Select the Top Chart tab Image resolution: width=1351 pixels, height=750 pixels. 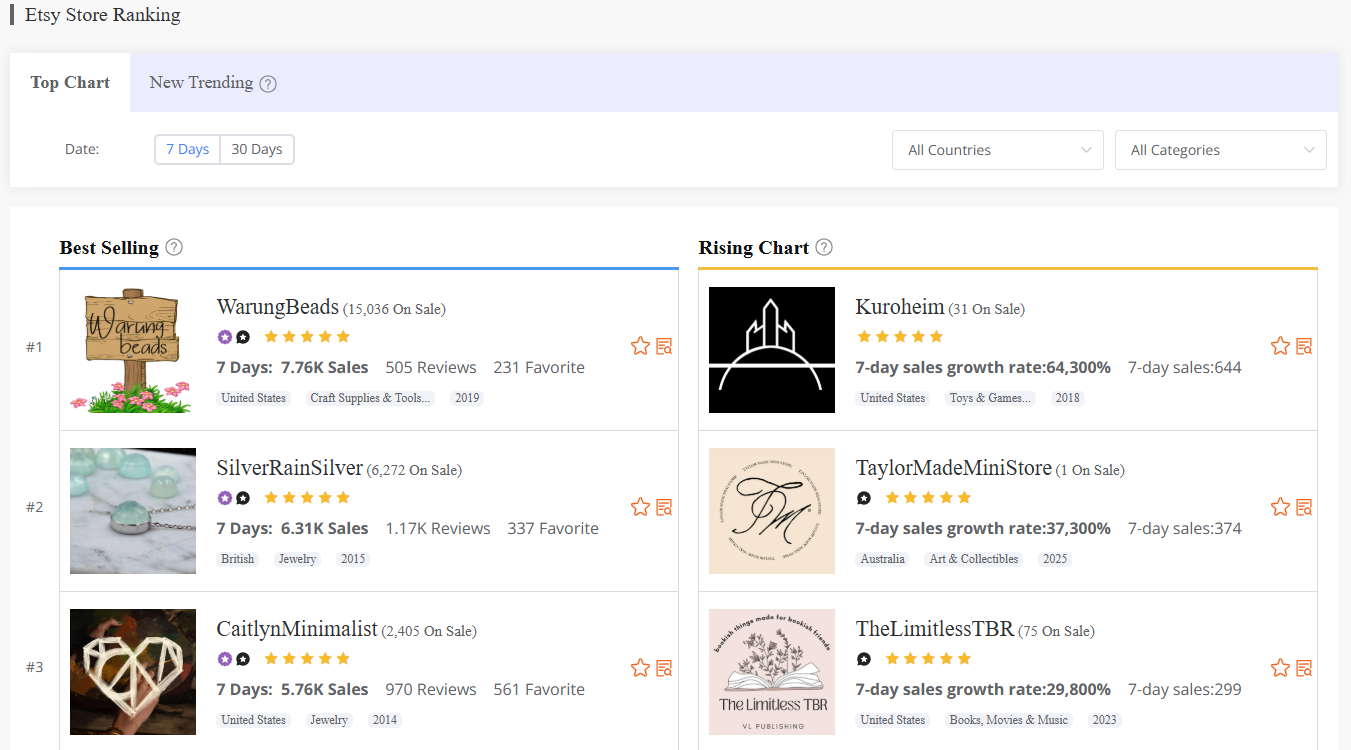pyautogui.click(x=69, y=82)
